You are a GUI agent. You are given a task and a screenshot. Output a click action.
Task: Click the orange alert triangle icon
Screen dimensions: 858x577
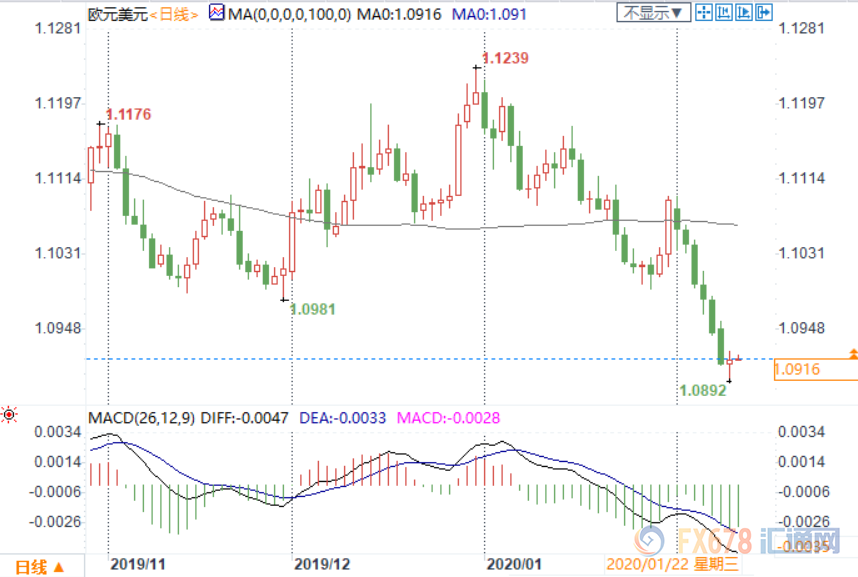(852, 354)
